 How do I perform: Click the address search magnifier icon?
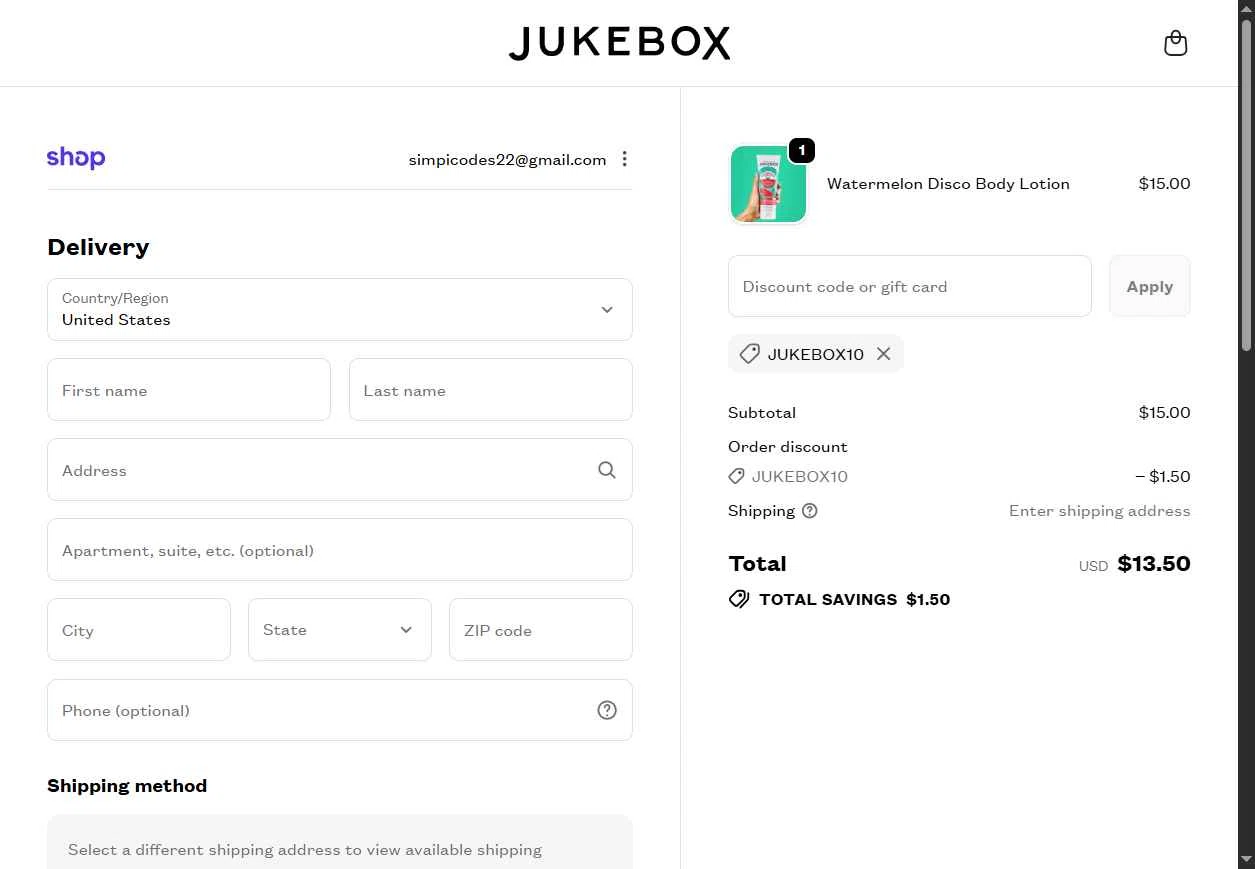click(607, 470)
